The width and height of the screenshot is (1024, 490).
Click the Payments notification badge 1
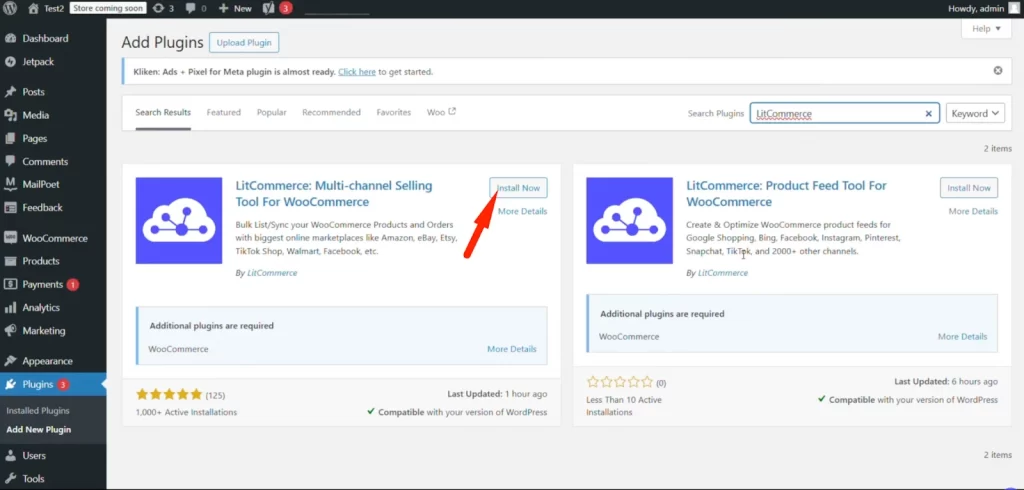(72, 285)
